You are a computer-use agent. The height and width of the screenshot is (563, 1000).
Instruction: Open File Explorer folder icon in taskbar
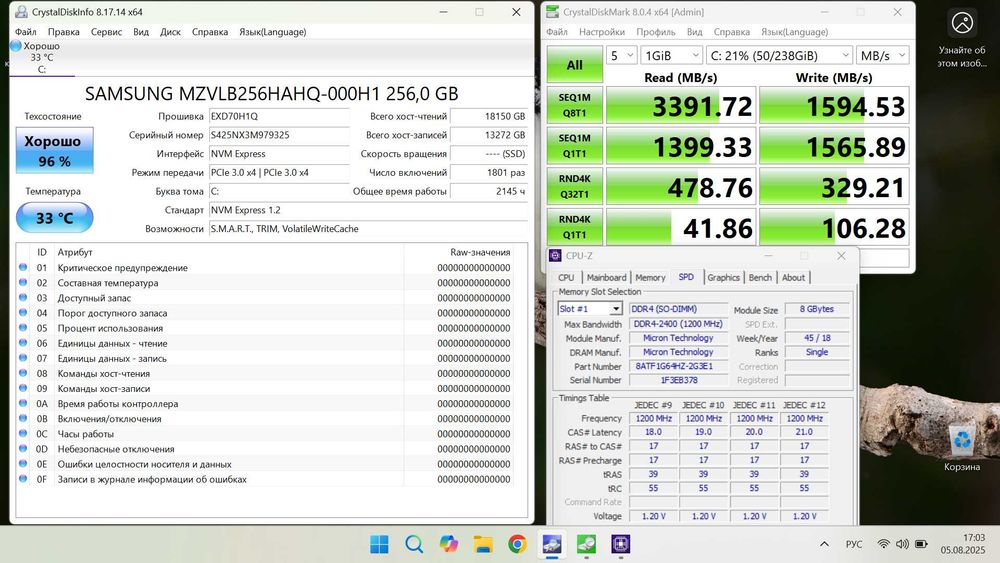pyautogui.click(x=483, y=544)
